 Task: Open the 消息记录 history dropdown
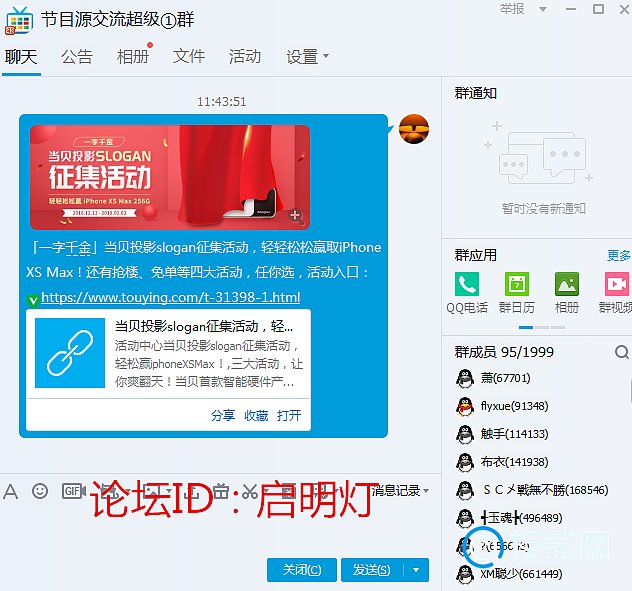coord(399,491)
